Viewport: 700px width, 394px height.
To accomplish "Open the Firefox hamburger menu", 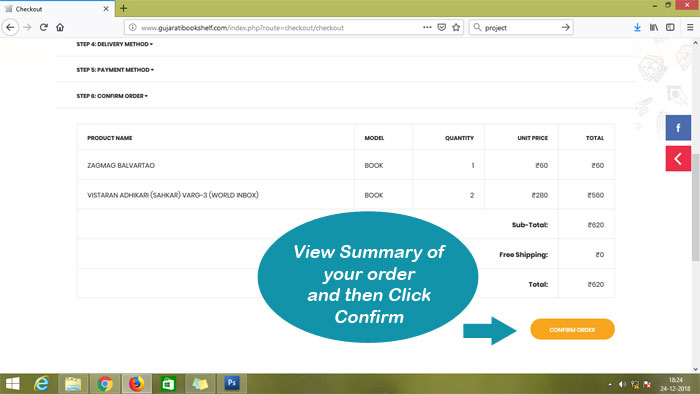I will (x=690, y=27).
